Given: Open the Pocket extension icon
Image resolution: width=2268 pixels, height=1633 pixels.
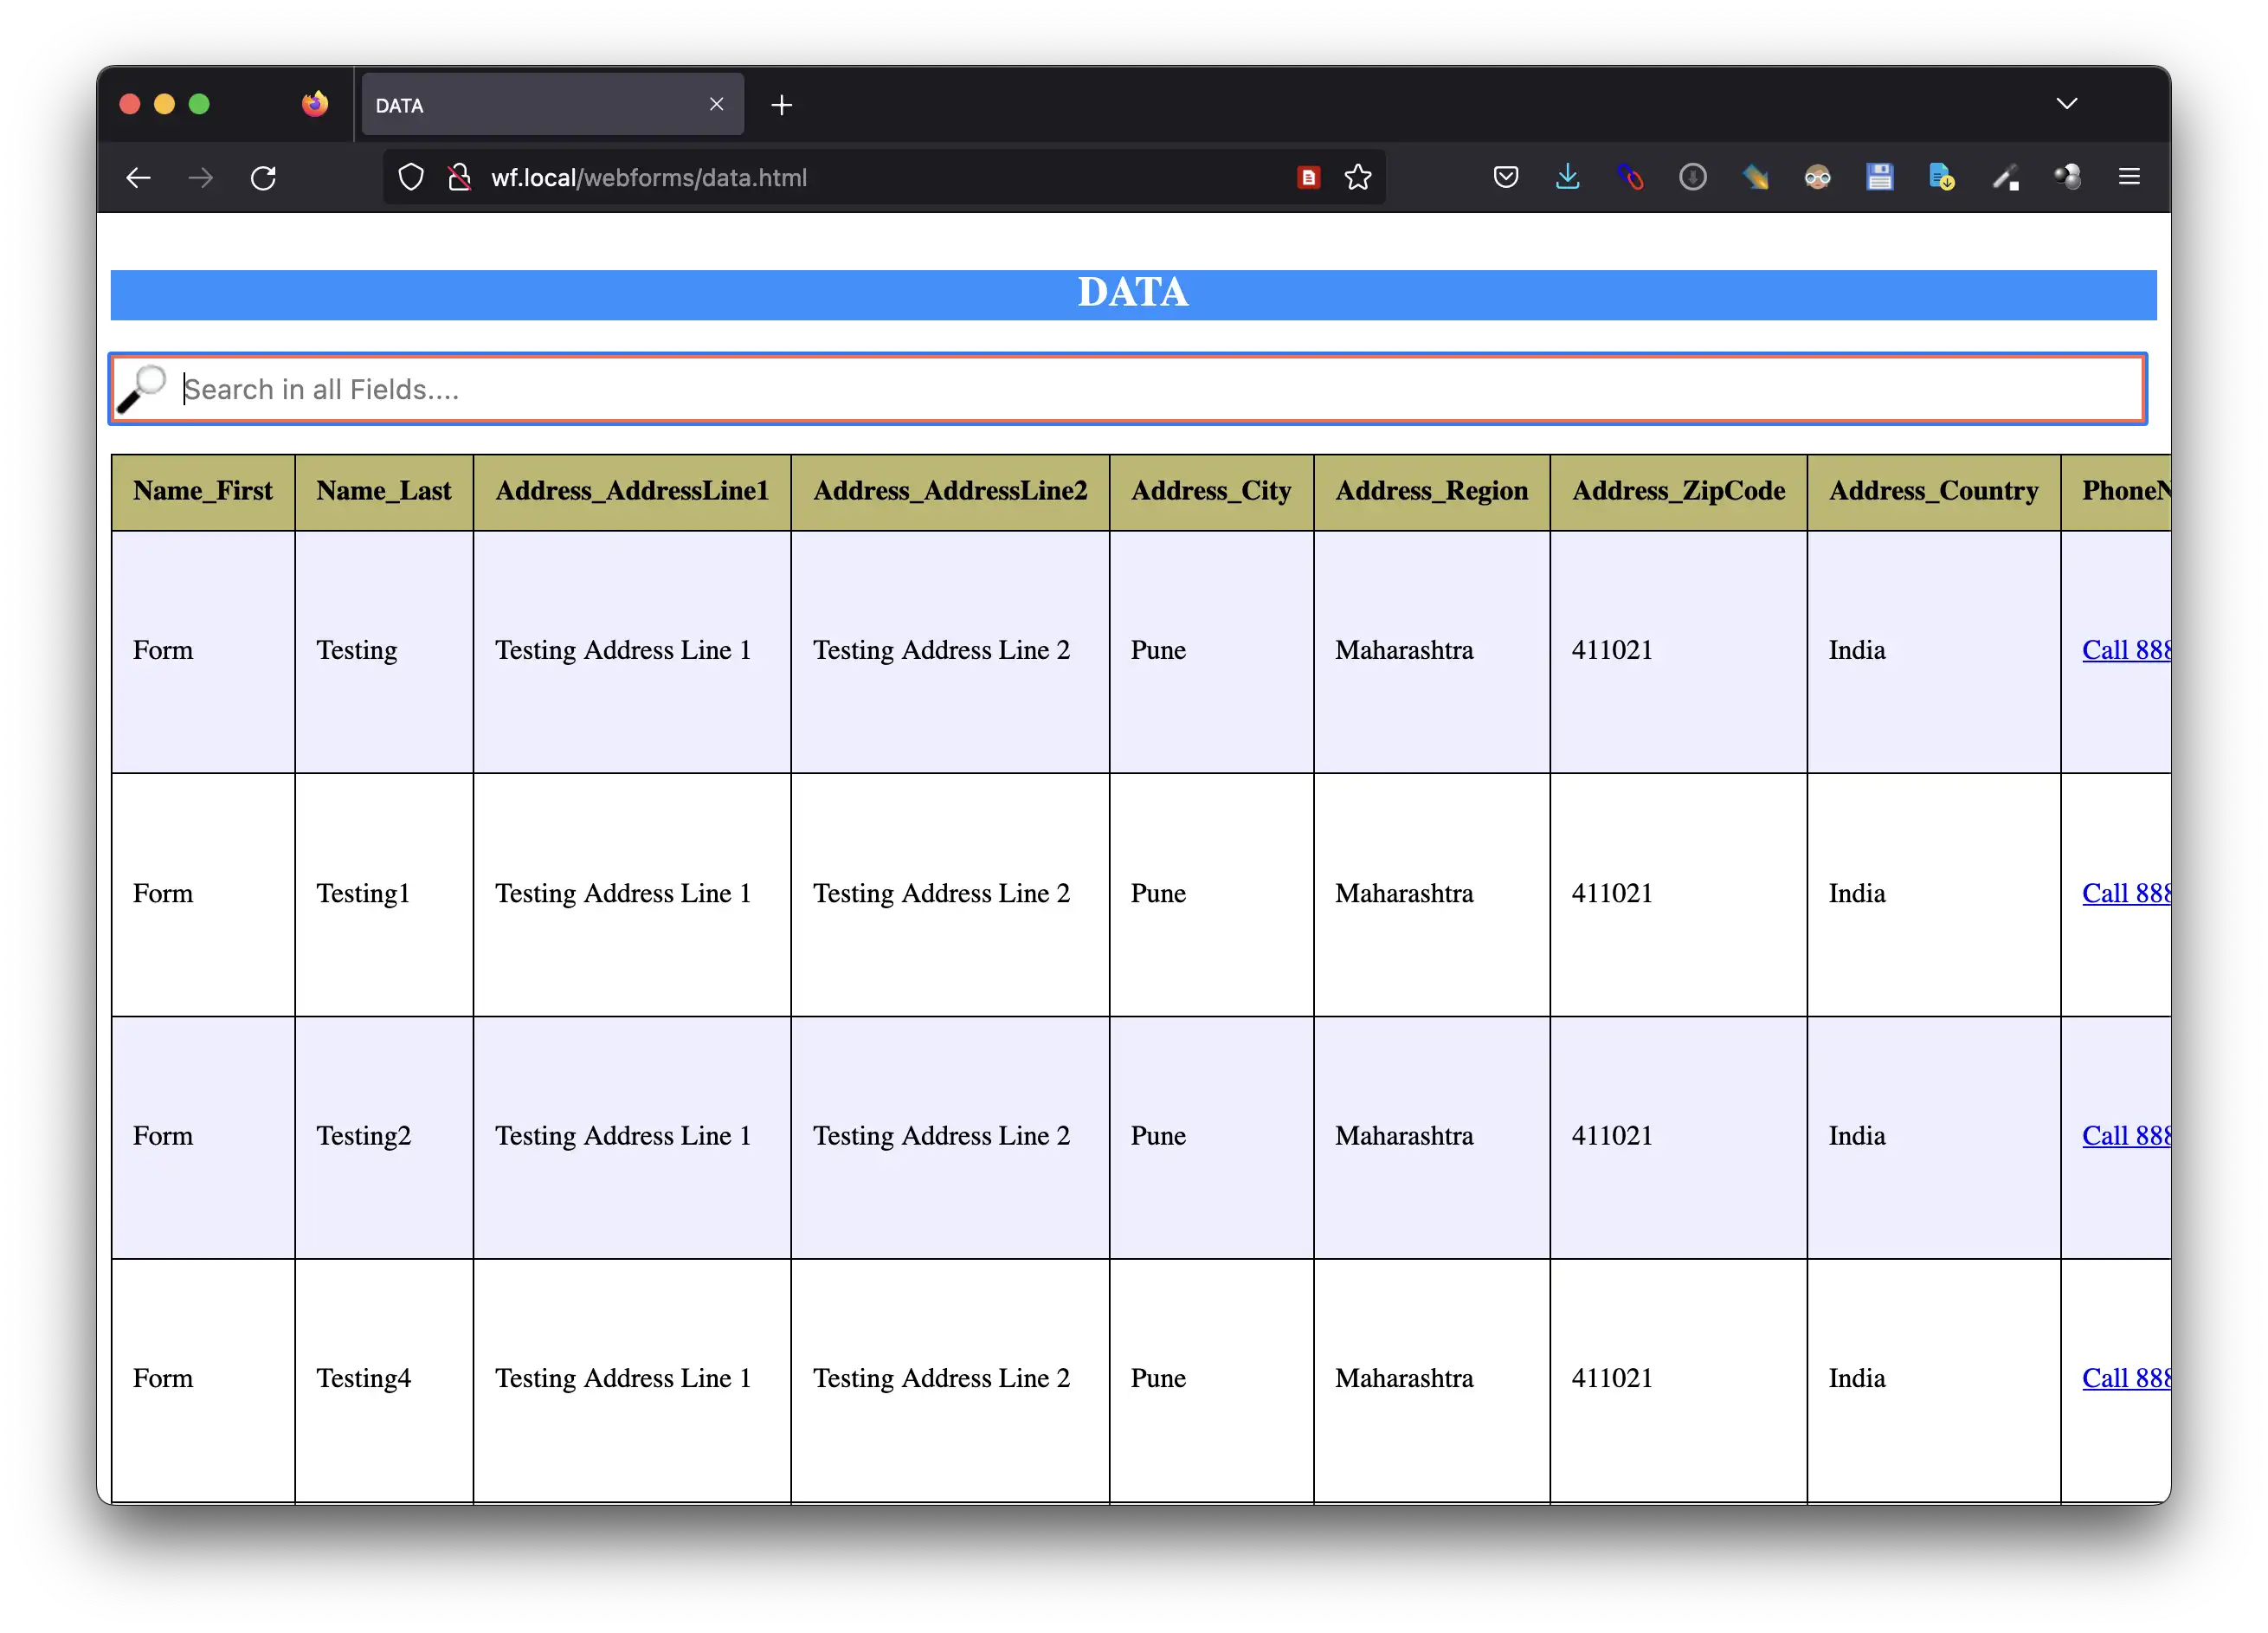Looking at the screenshot, I should pos(1505,177).
